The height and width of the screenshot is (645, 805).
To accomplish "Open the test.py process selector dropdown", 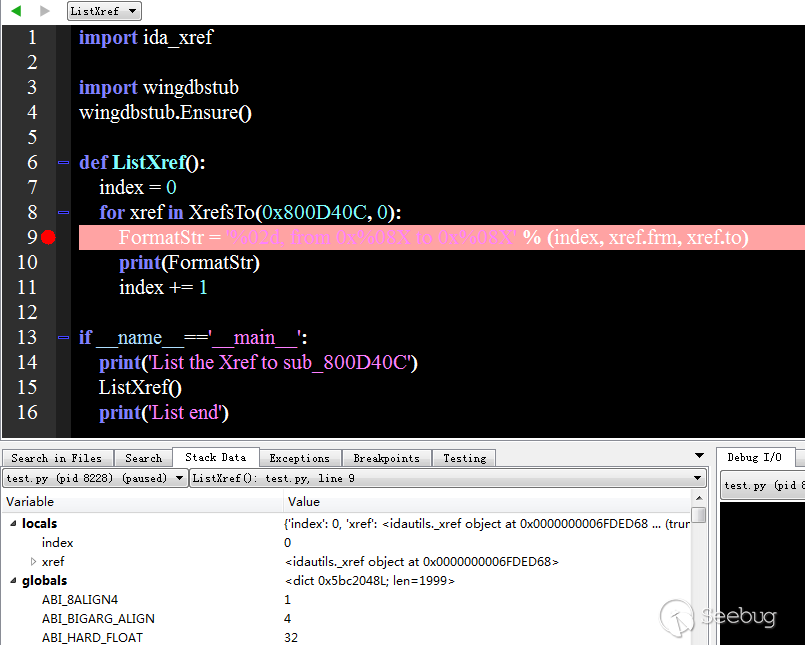I will point(95,478).
